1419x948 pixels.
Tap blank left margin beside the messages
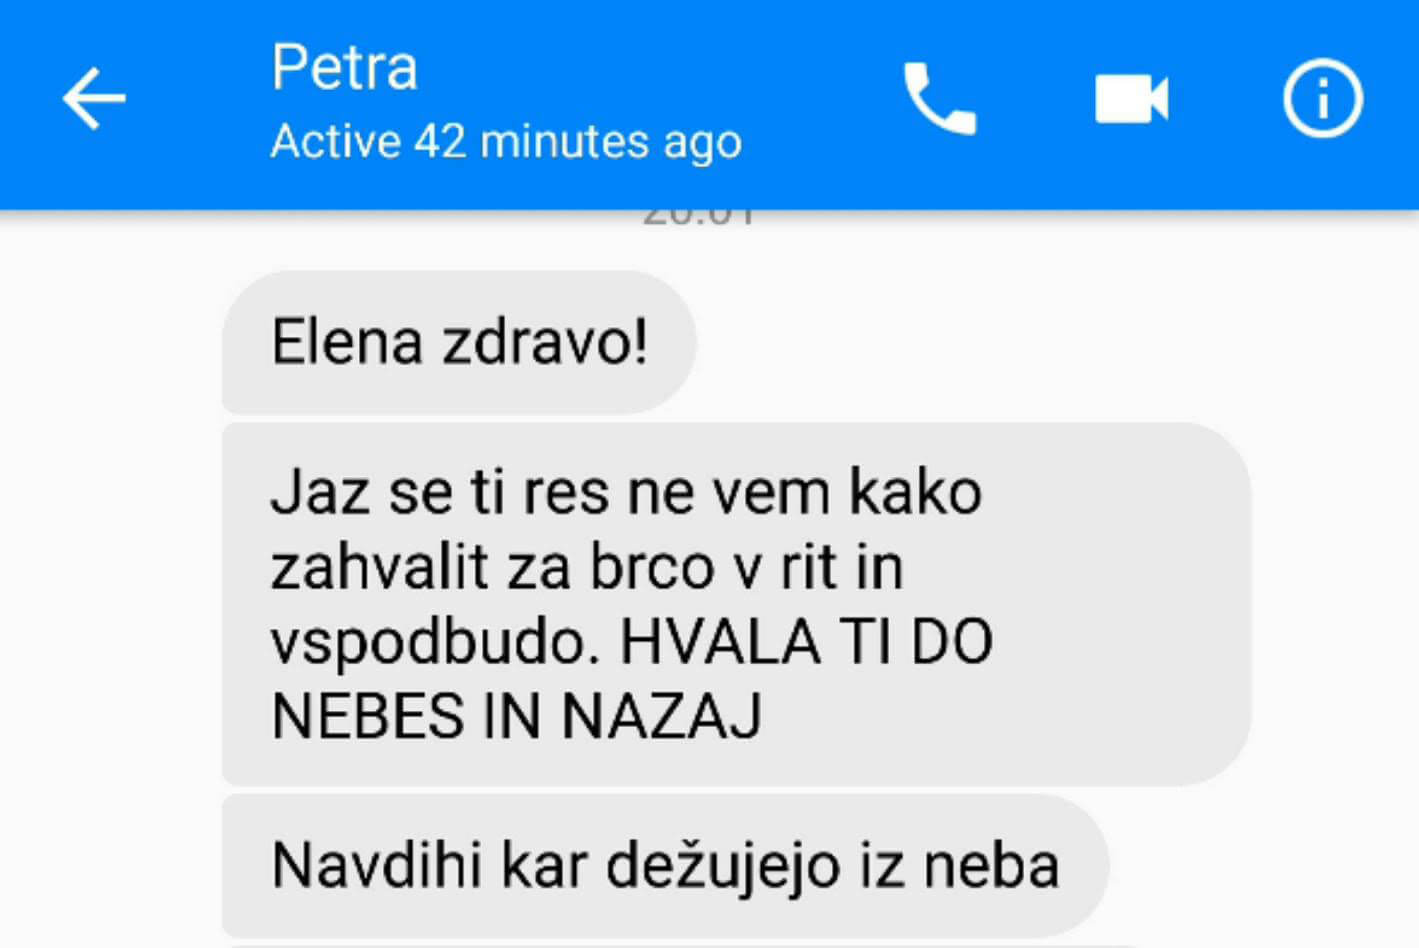(110, 600)
